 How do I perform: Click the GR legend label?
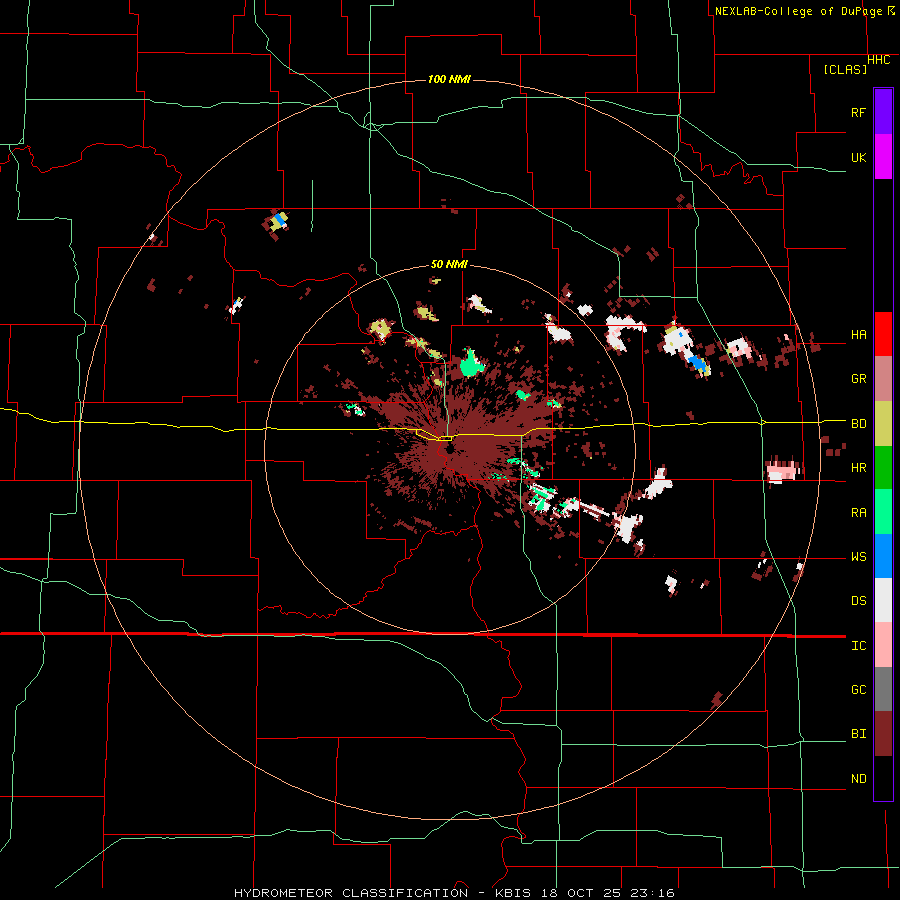tap(858, 379)
